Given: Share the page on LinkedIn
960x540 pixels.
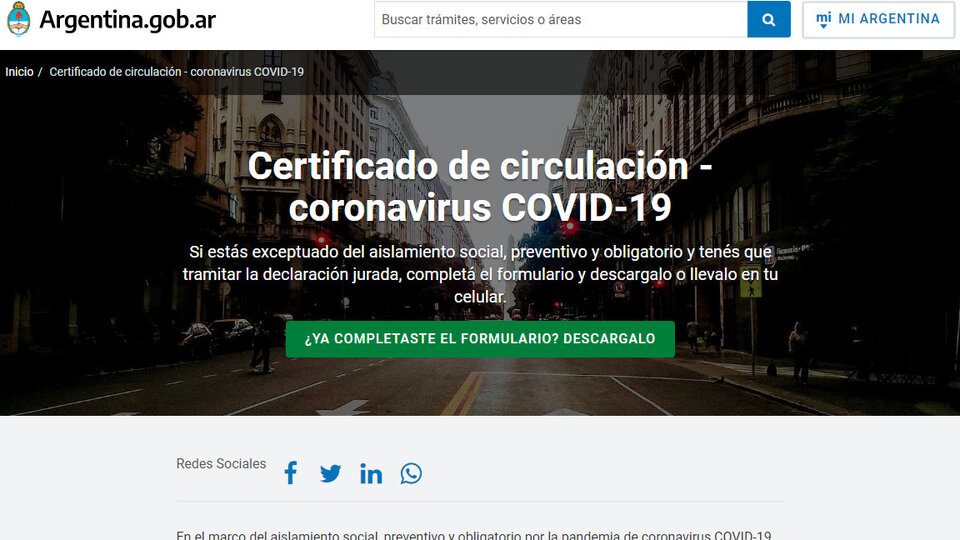Looking at the screenshot, I should point(371,473).
